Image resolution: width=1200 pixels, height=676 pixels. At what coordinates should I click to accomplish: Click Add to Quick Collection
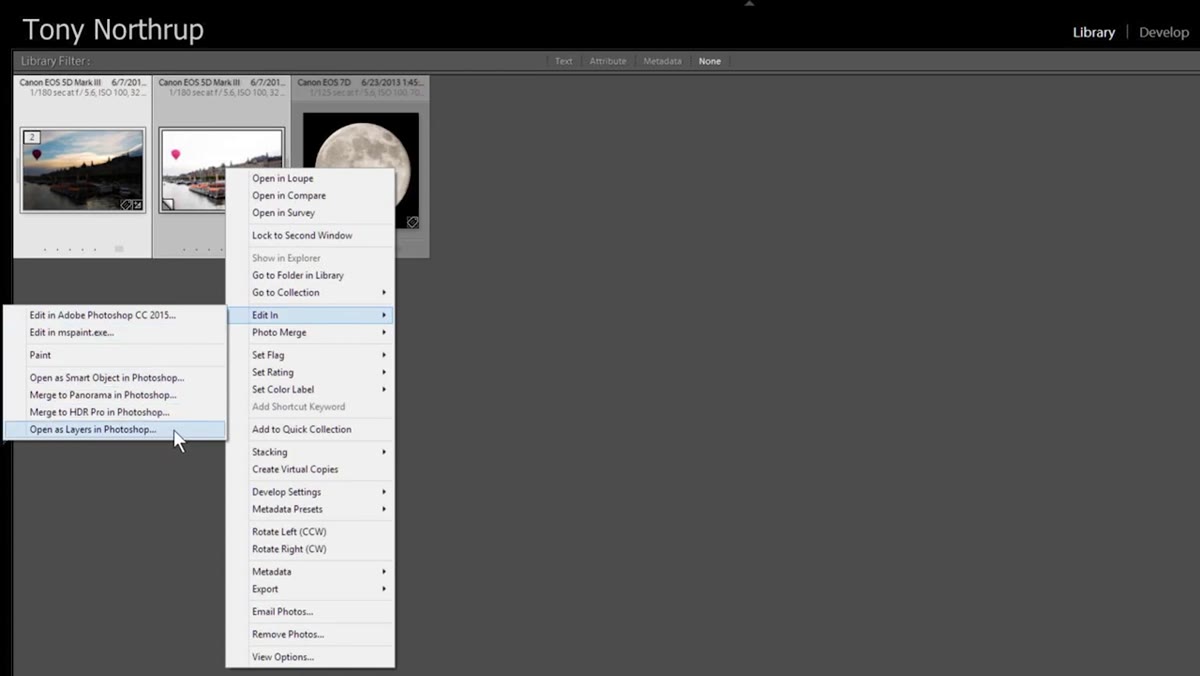pos(310,430)
